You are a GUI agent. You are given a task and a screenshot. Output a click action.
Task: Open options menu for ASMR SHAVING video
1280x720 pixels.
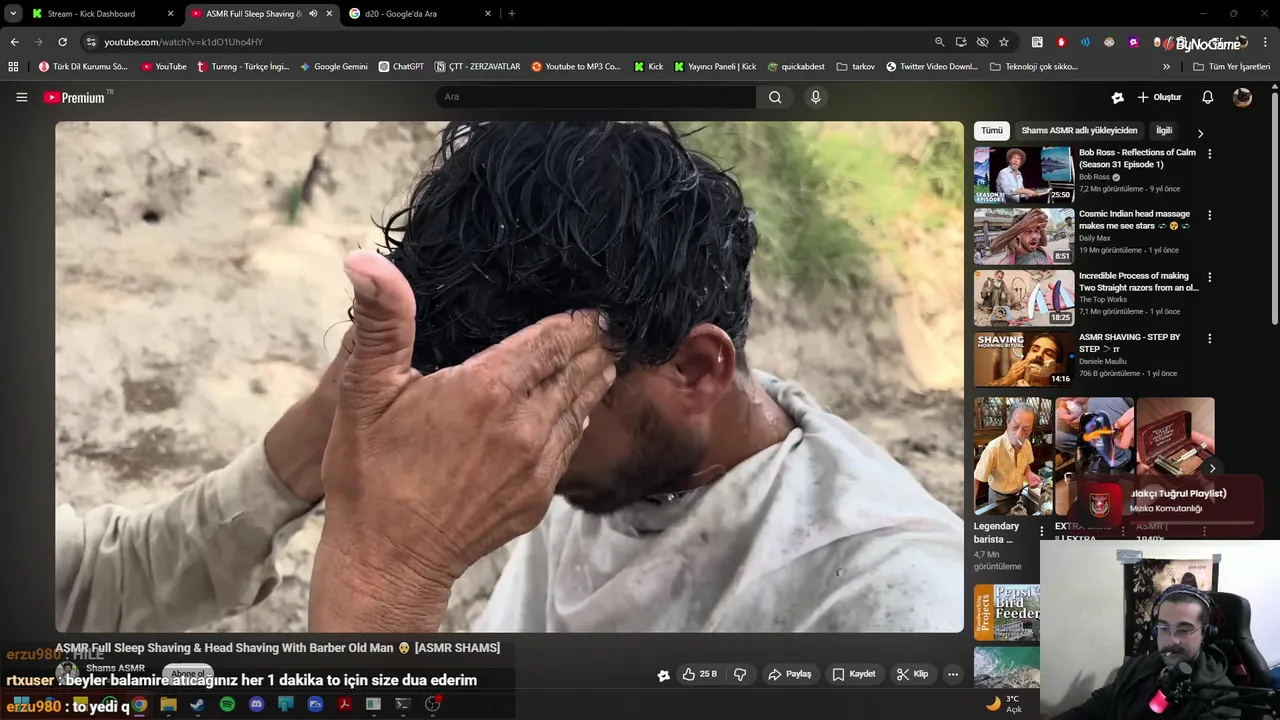point(1209,339)
